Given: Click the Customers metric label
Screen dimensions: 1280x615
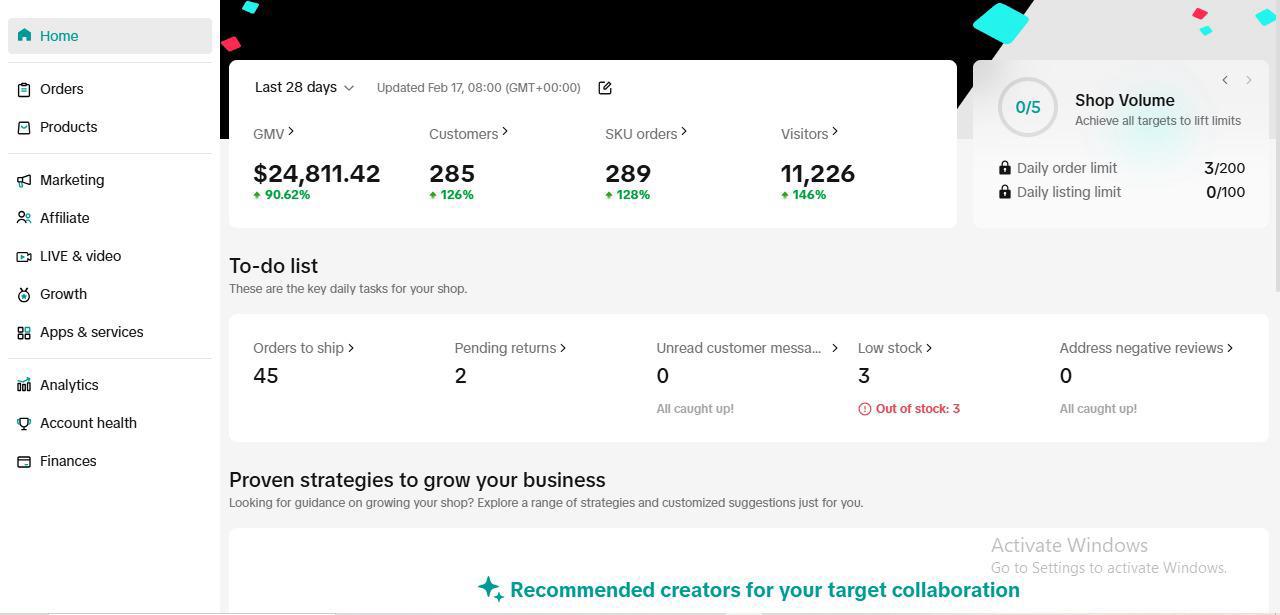Looking at the screenshot, I should [463, 134].
